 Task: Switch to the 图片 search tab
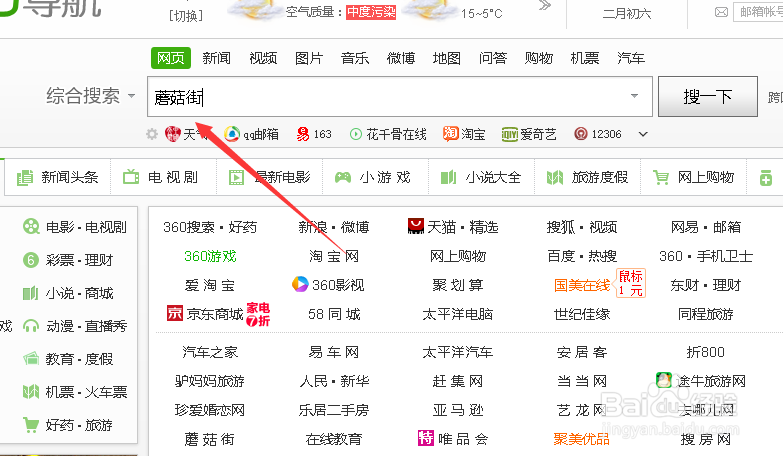(309, 58)
